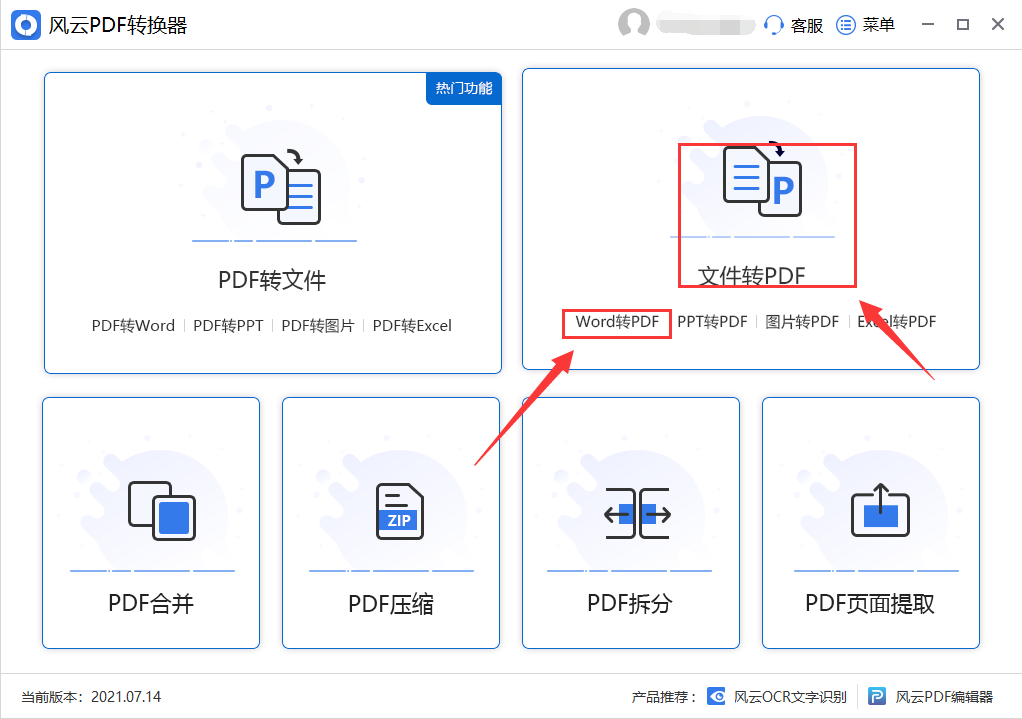Close the converter window
The image size is (1022, 719).
(x=998, y=25)
